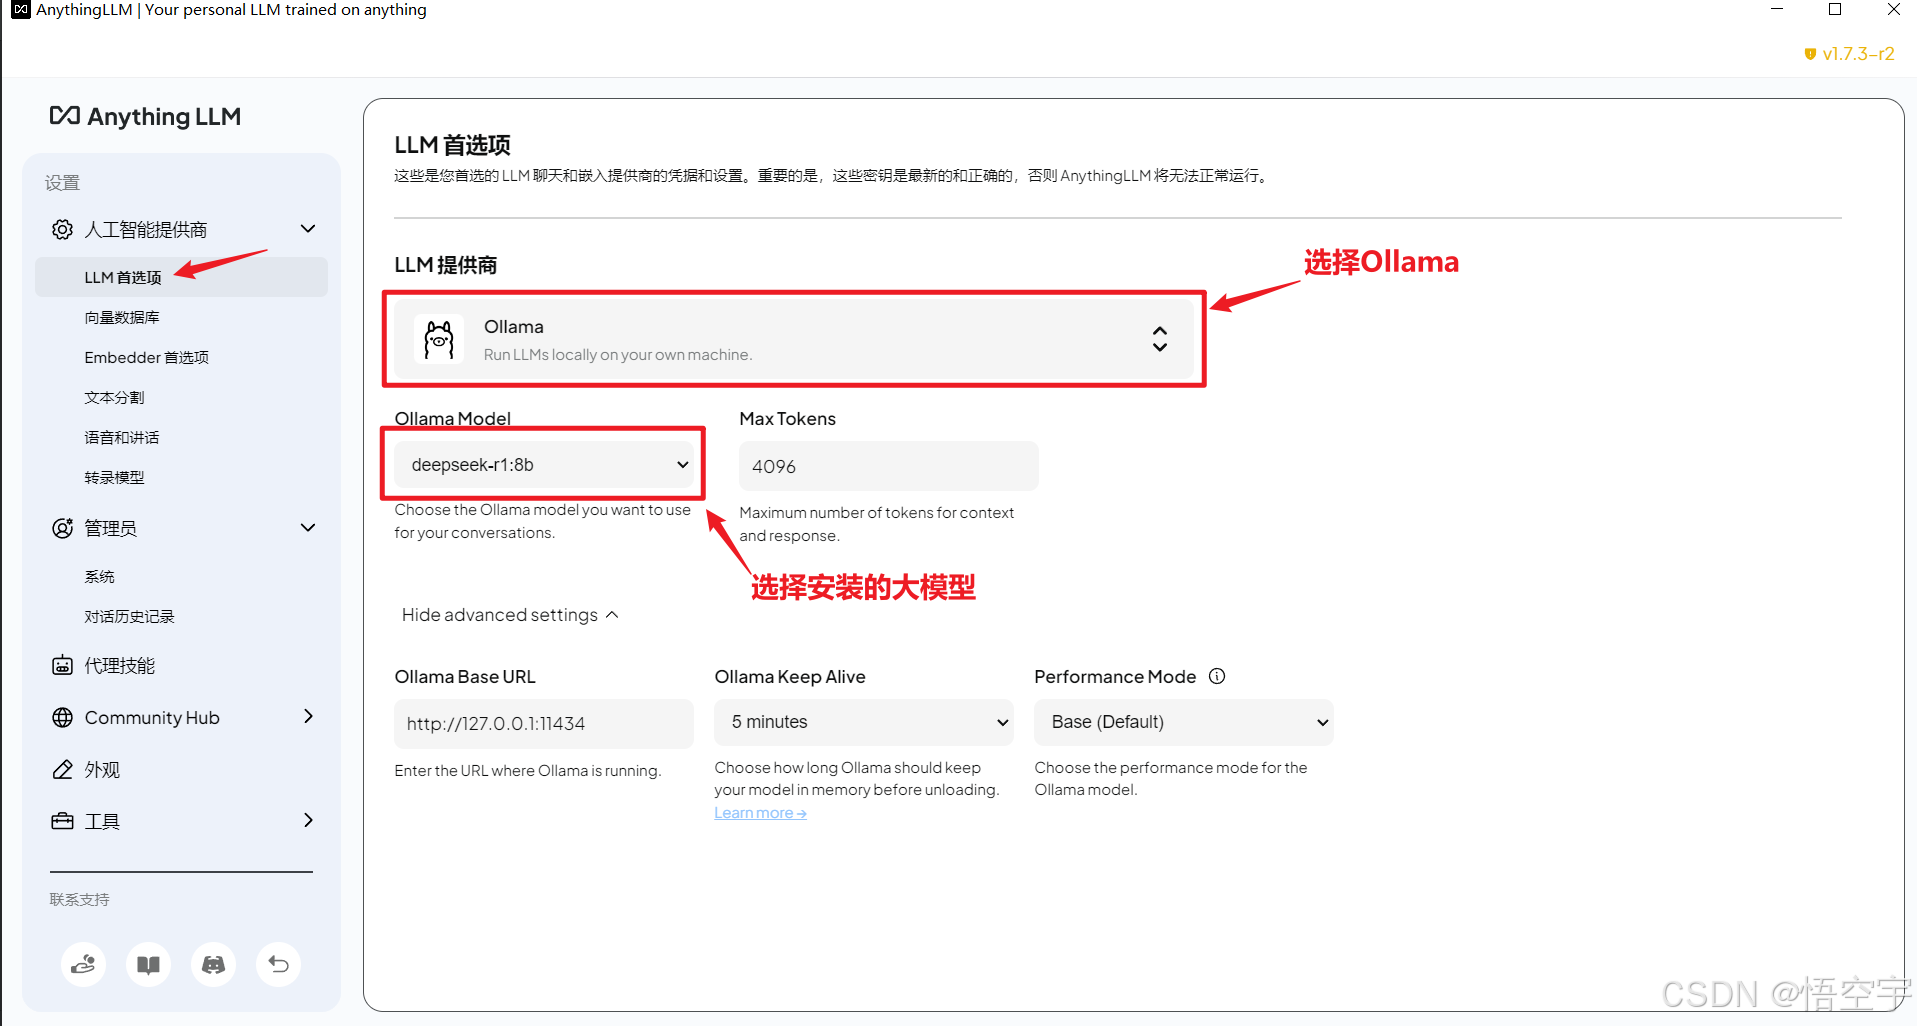Viewport: 1917px width, 1026px height.
Task: Go to 对话历史记录 page
Action: [x=130, y=616]
